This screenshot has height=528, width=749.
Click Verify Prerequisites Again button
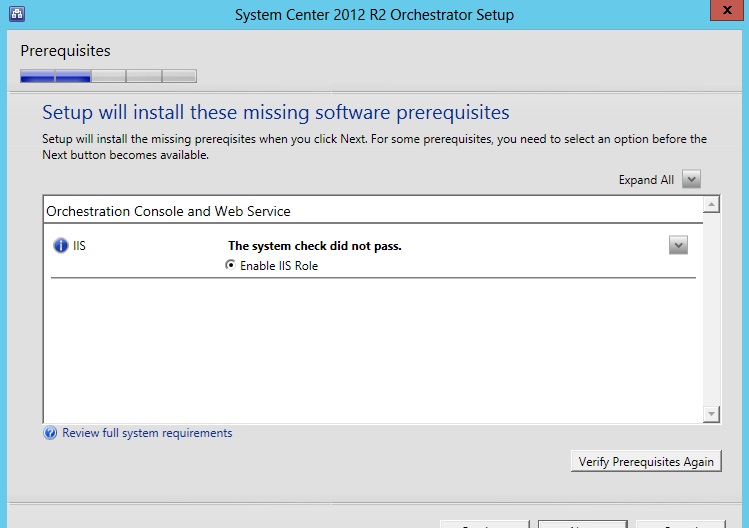point(646,461)
